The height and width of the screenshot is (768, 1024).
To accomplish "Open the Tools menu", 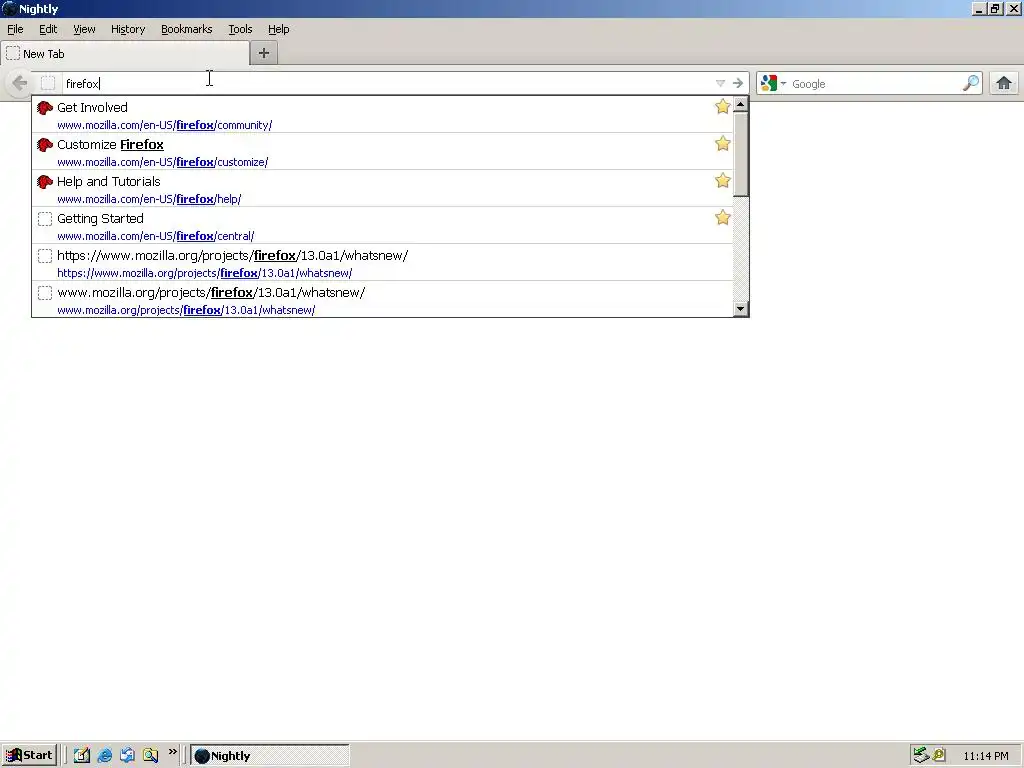I will [240, 29].
